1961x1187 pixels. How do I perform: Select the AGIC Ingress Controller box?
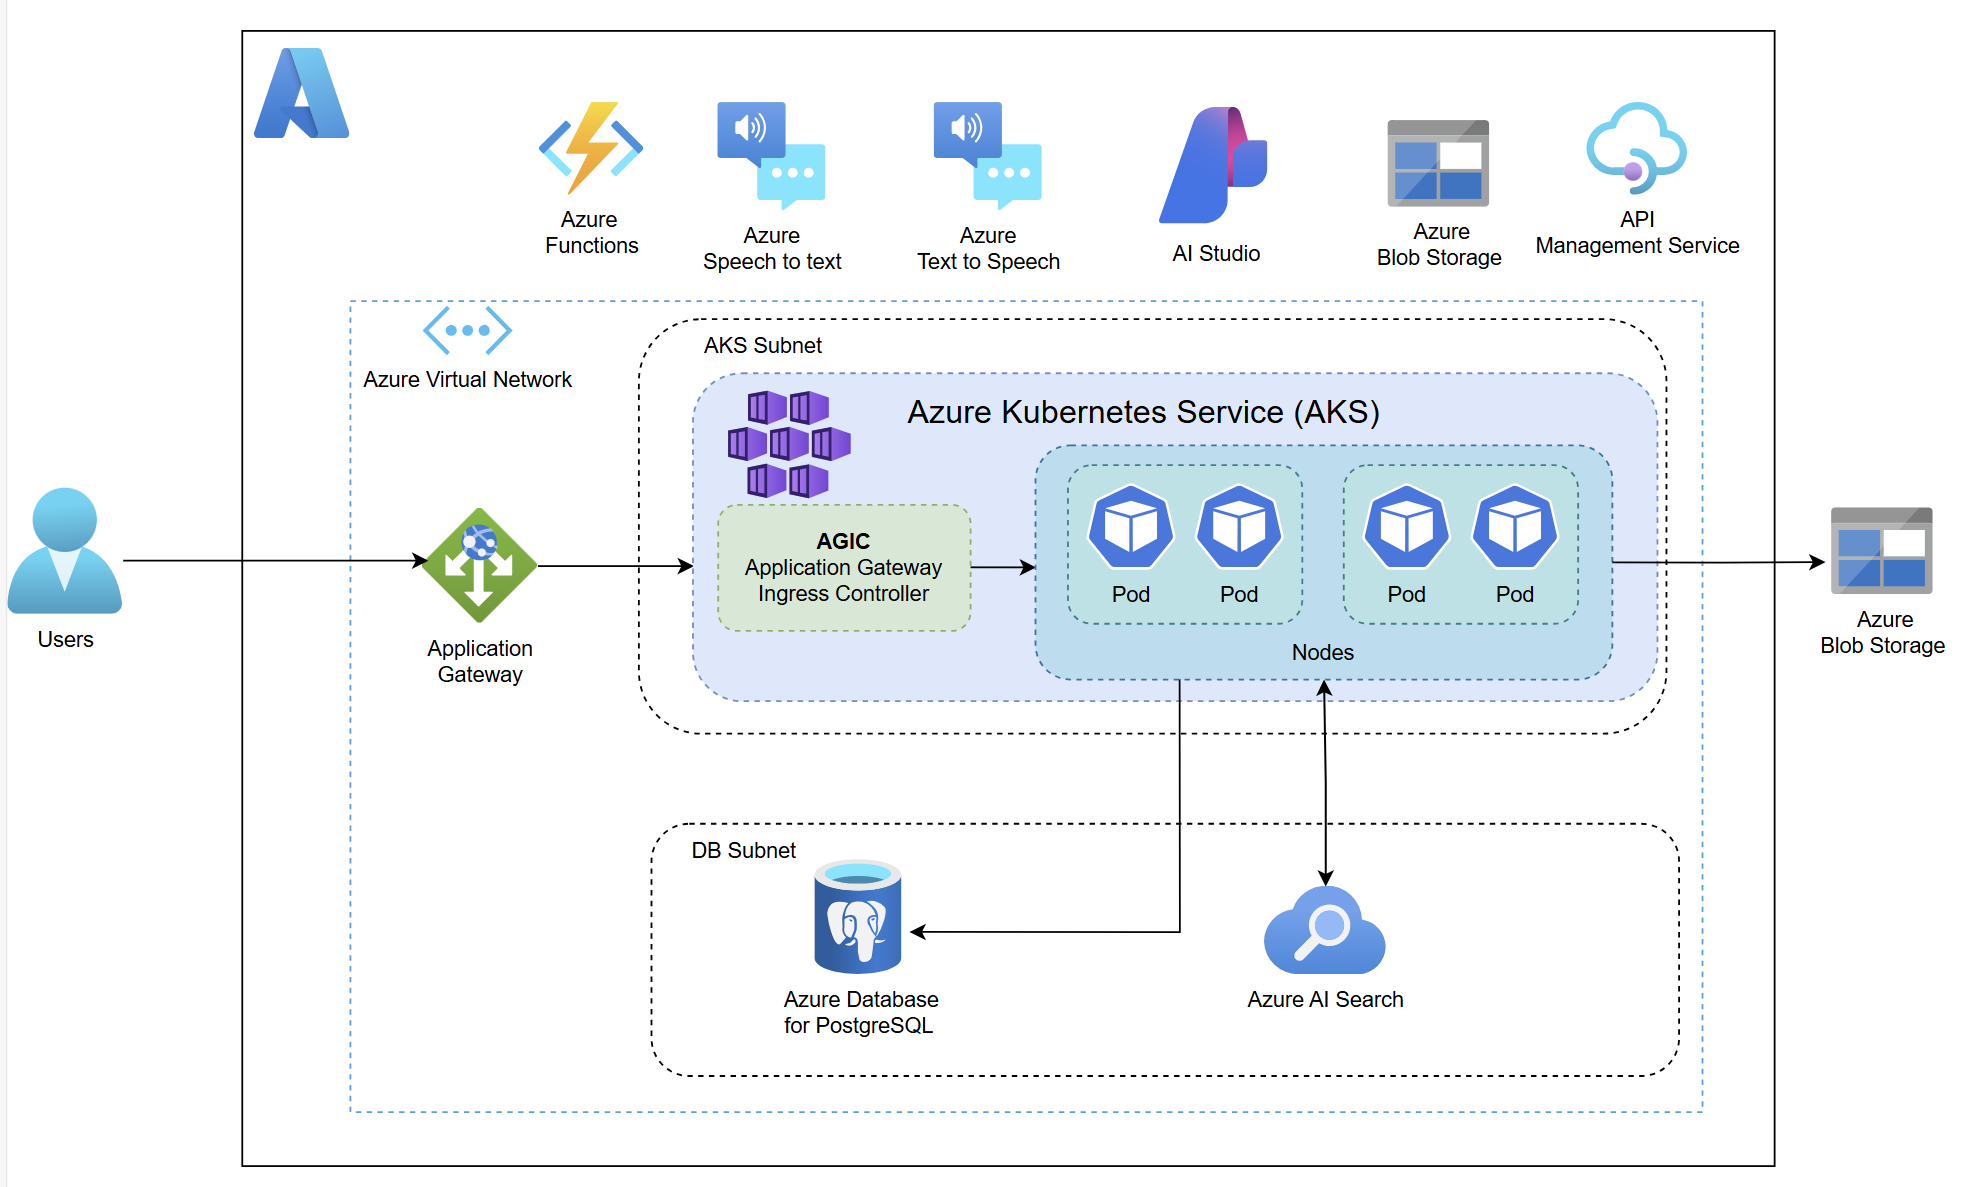click(843, 568)
